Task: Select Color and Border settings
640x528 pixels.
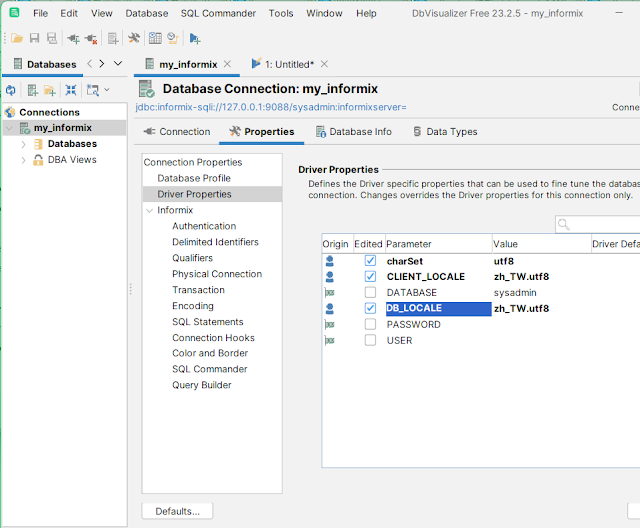Action: pyautogui.click(x=210, y=353)
